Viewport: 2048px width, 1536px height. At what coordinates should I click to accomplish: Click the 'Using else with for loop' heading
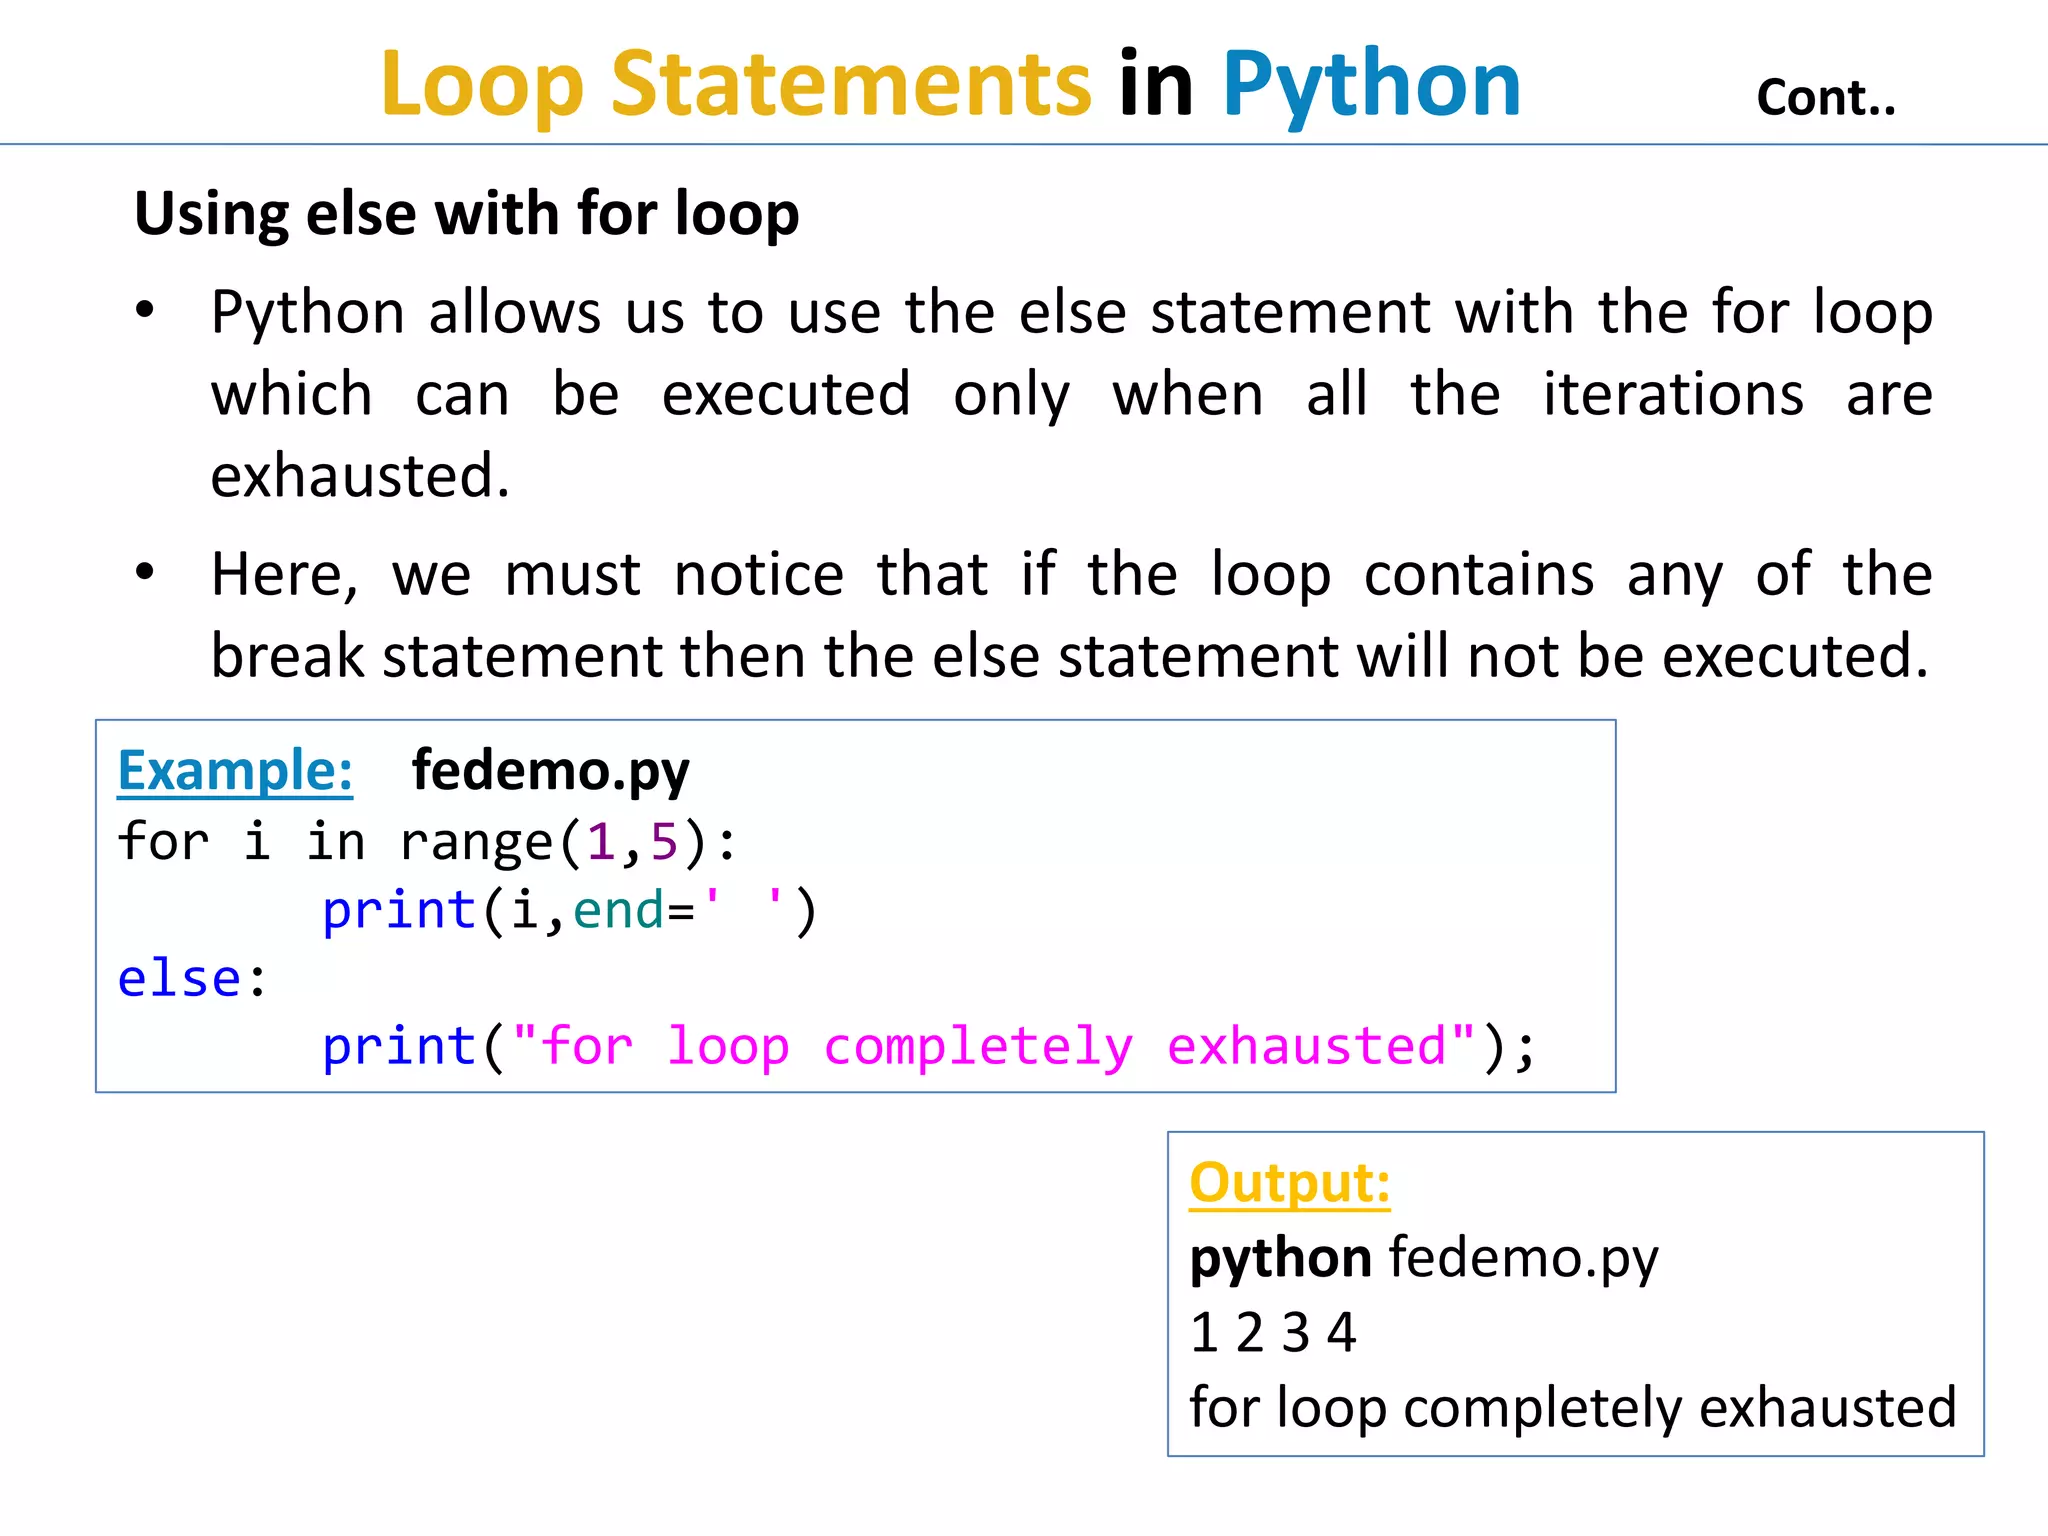click(x=466, y=214)
